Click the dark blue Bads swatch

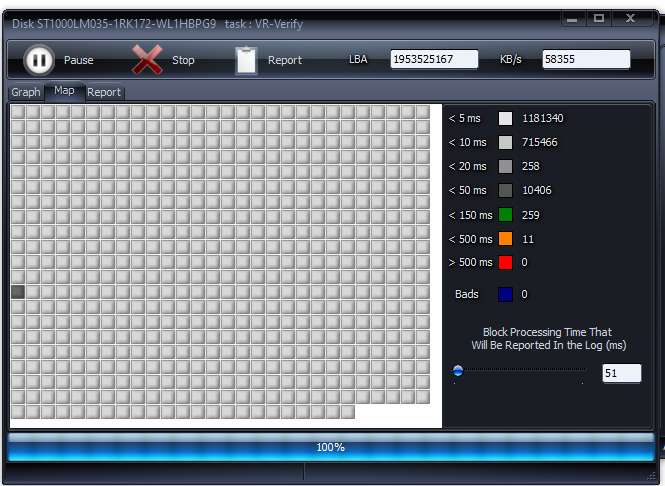(505, 294)
